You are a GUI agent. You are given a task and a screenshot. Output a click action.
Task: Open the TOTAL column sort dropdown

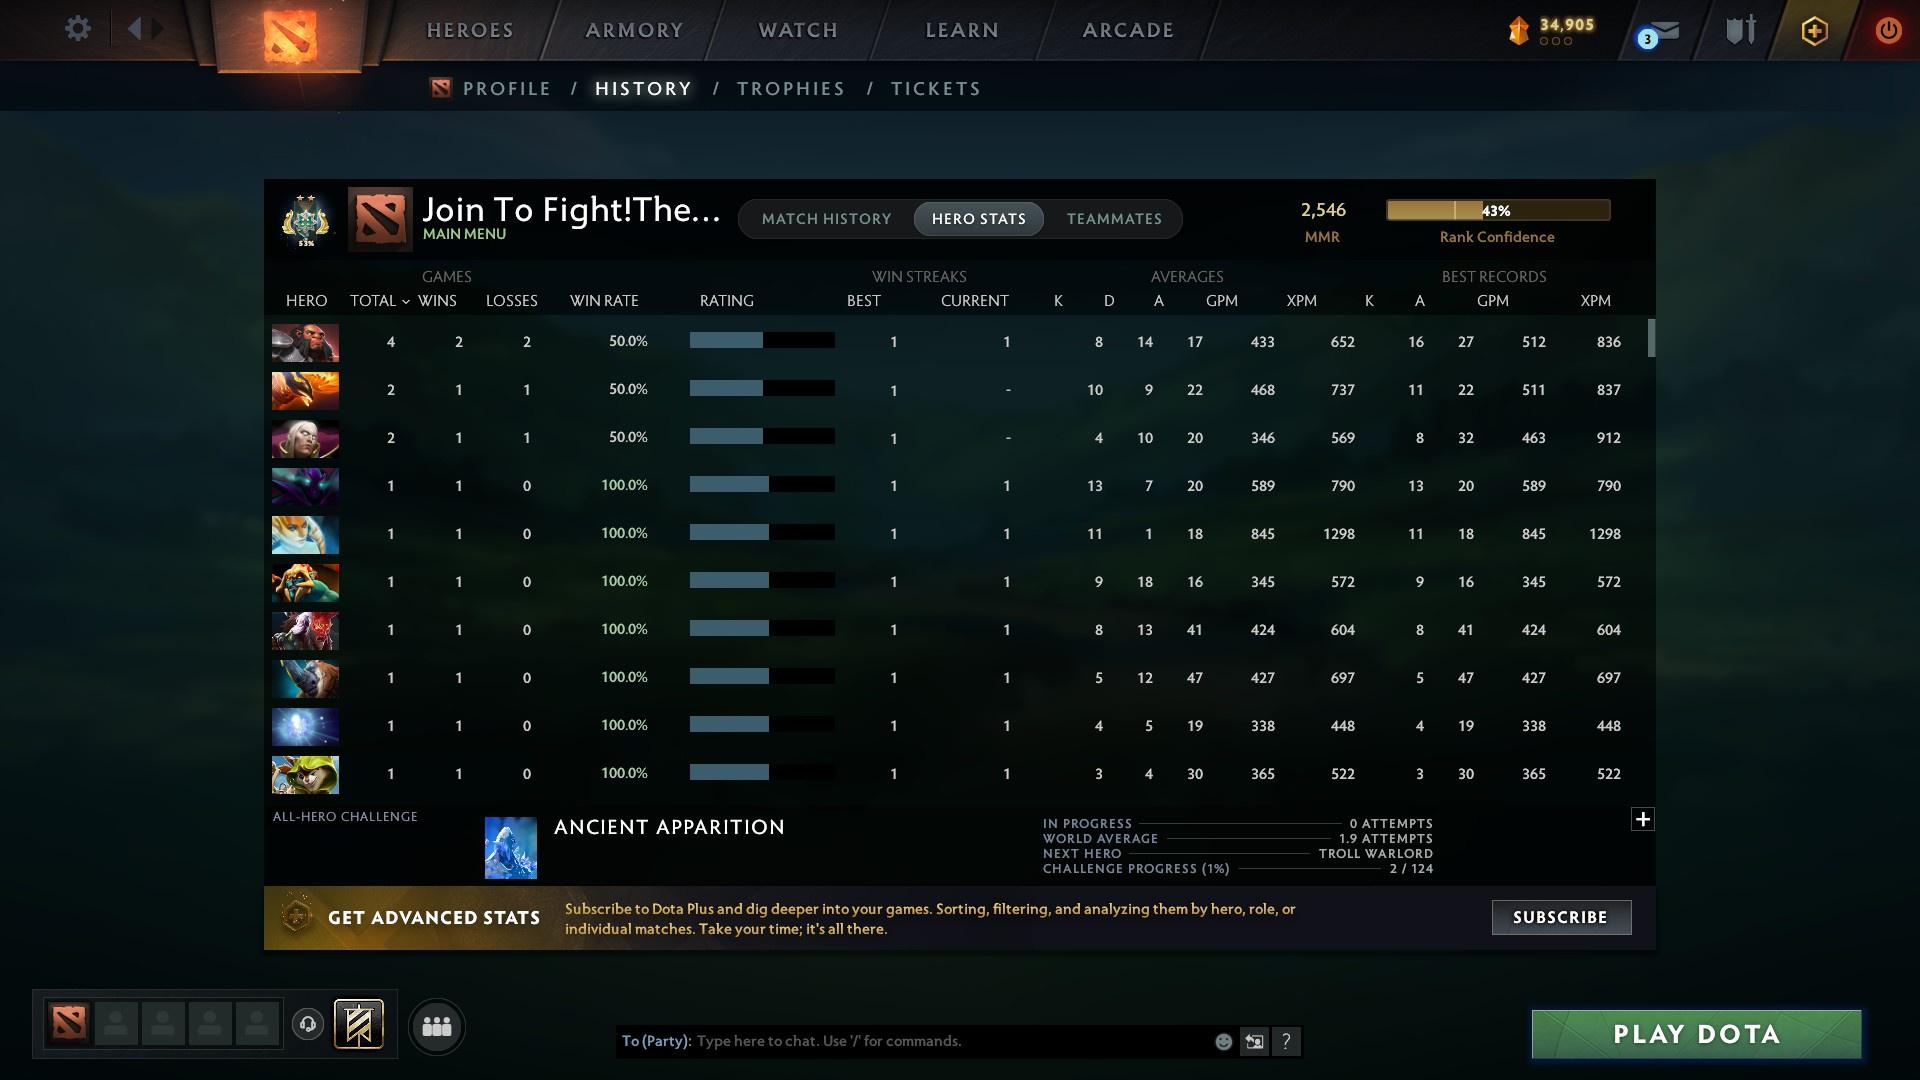tap(405, 300)
